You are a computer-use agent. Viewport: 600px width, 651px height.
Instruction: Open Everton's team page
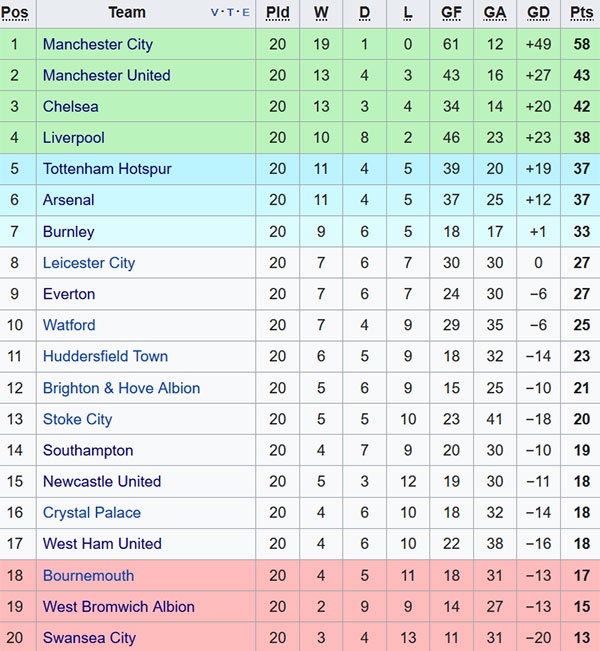(x=69, y=294)
